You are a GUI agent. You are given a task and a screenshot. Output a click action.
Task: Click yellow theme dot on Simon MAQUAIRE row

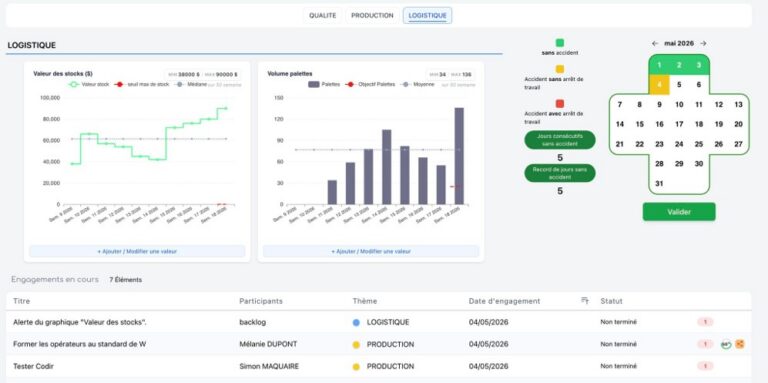(356, 367)
